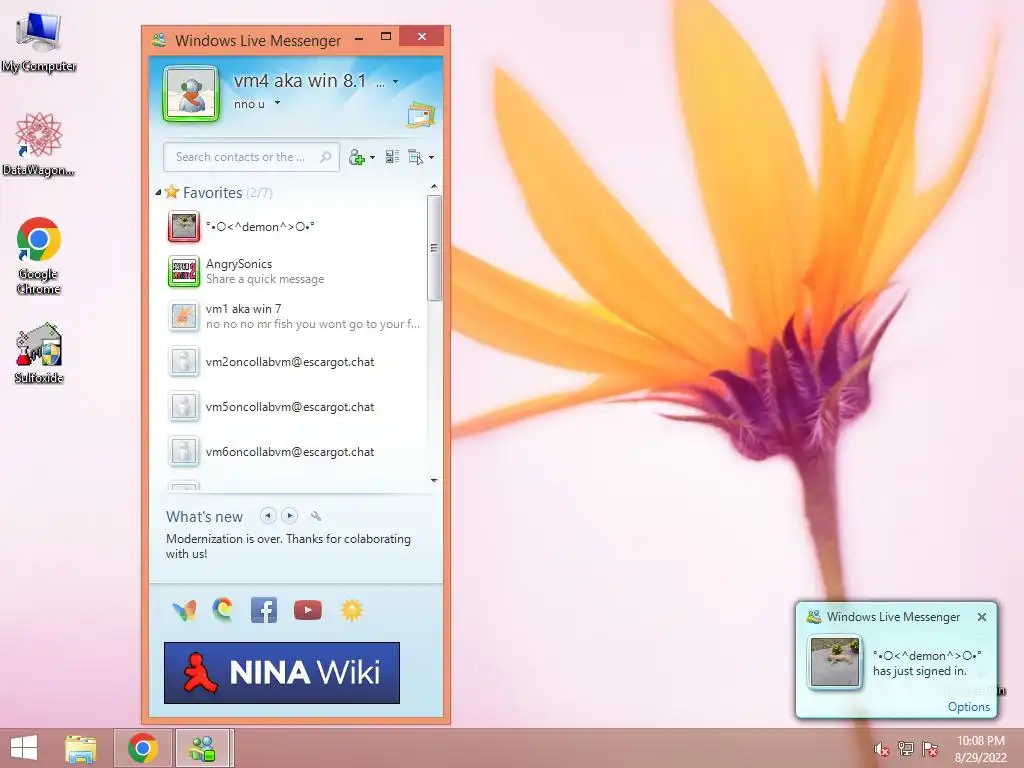The image size is (1024, 768).
Task: Click the vm6oncollabvm offline avatar icon
Action: [184, 451]
